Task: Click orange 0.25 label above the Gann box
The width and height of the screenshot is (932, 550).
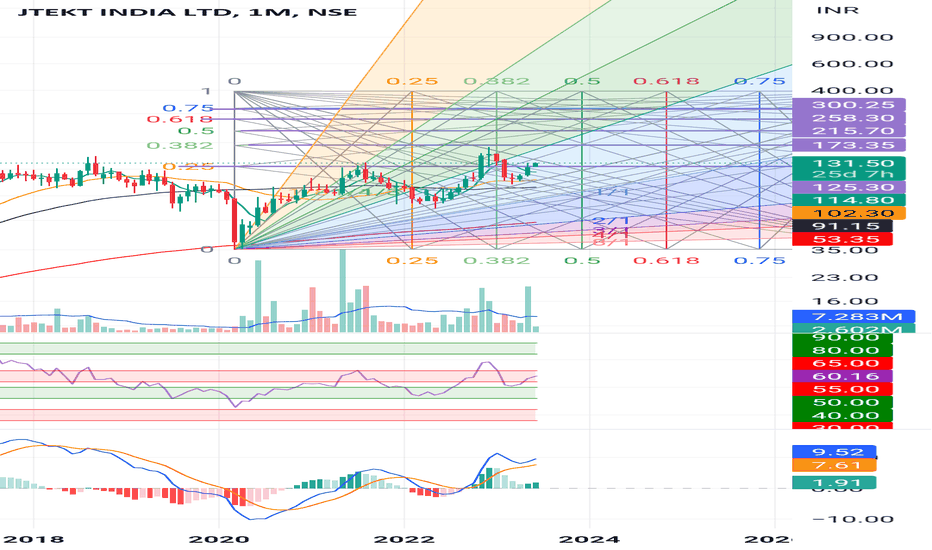Action: pyautogui.click(x=412, y=81)
